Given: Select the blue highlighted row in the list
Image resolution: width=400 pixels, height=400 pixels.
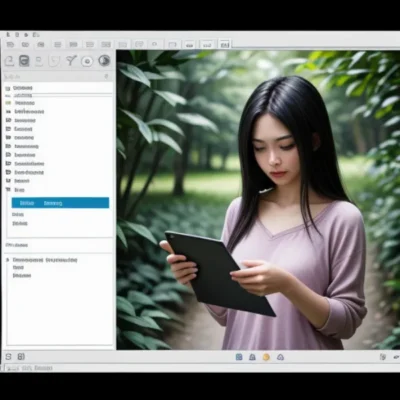Looking at the screenshot, I should pos(60,203).
